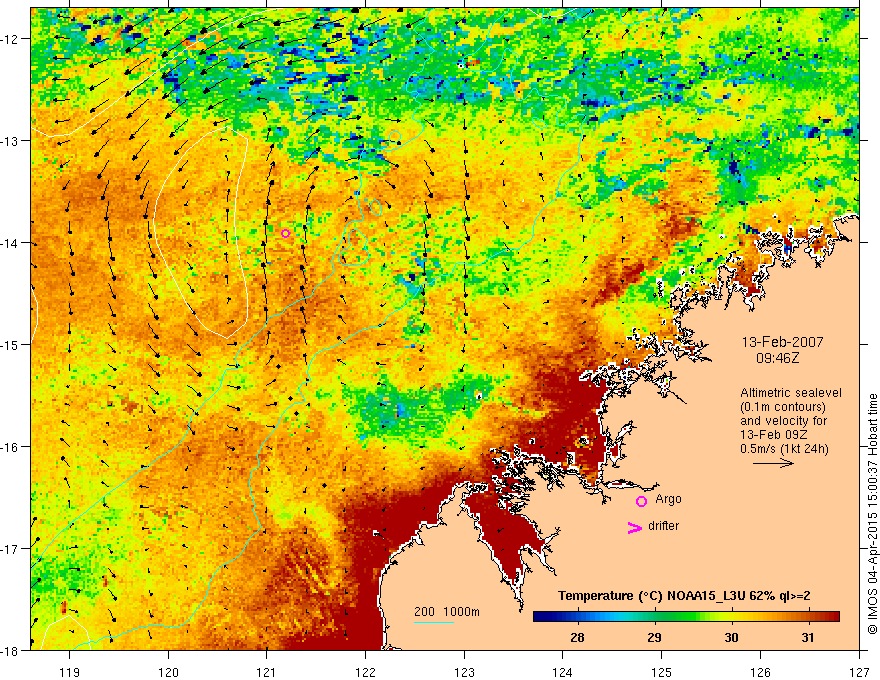
Task: Click the longitude axis label 120
Action: 168,672
